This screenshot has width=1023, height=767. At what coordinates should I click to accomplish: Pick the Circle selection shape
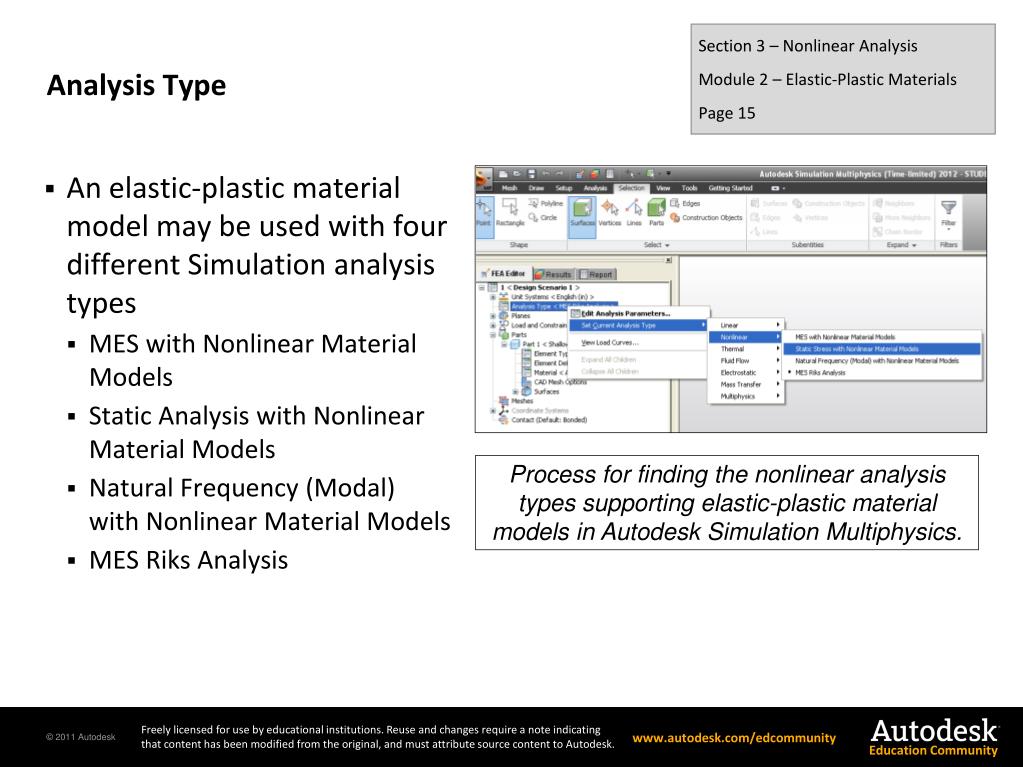point(543,218)
